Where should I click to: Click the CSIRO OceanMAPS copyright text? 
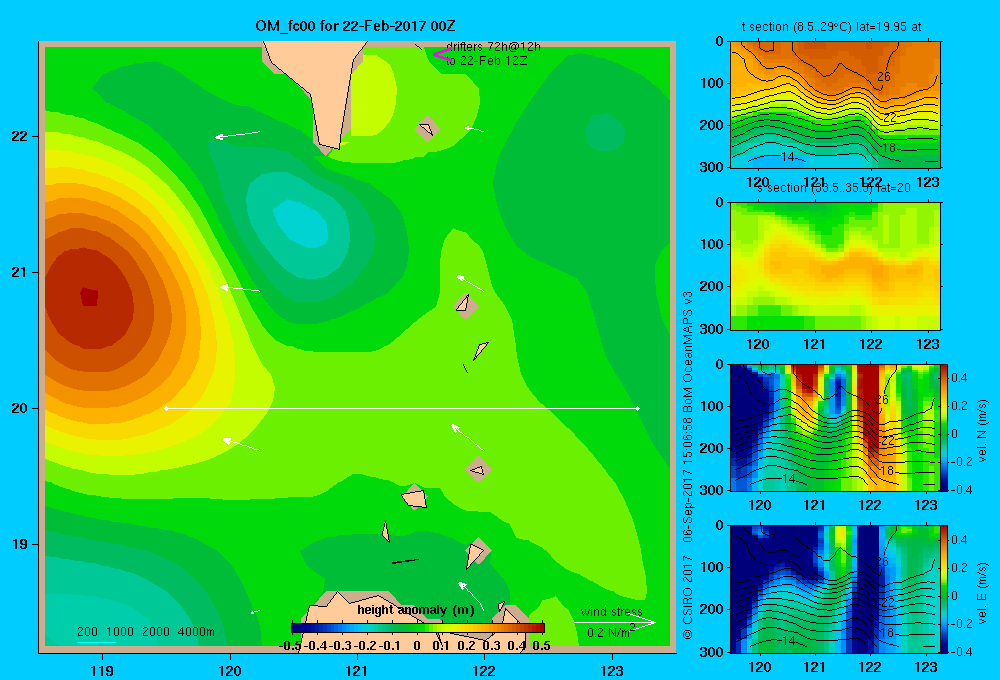coord(688,465)
